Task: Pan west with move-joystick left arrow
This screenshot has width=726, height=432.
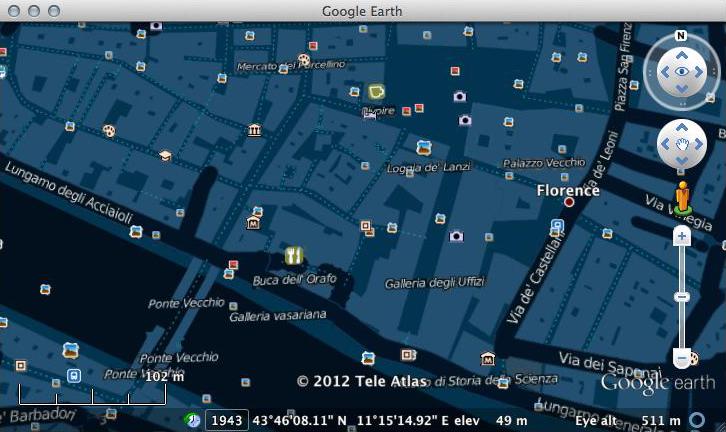Action: tap(665, 144)
